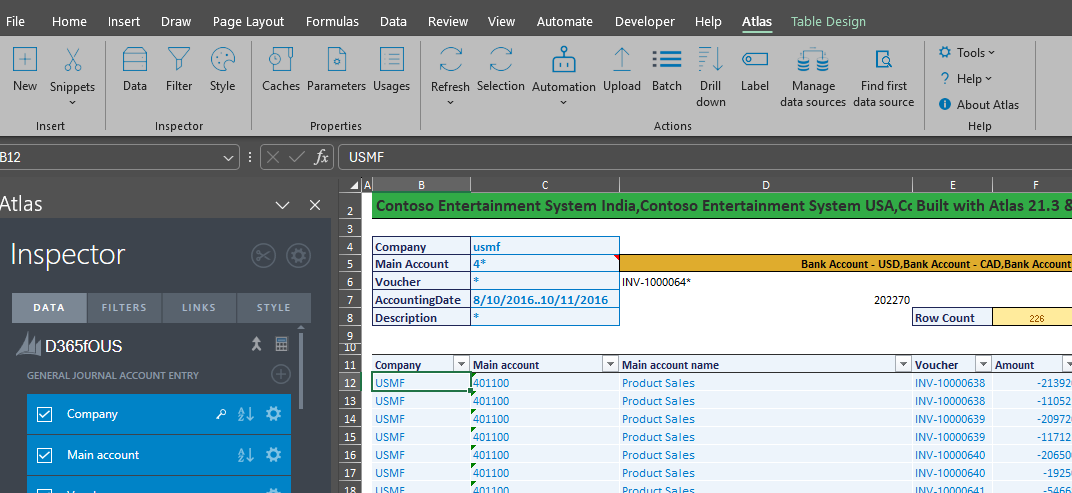Select the DATA tab in Inspector

click(49, 308)
